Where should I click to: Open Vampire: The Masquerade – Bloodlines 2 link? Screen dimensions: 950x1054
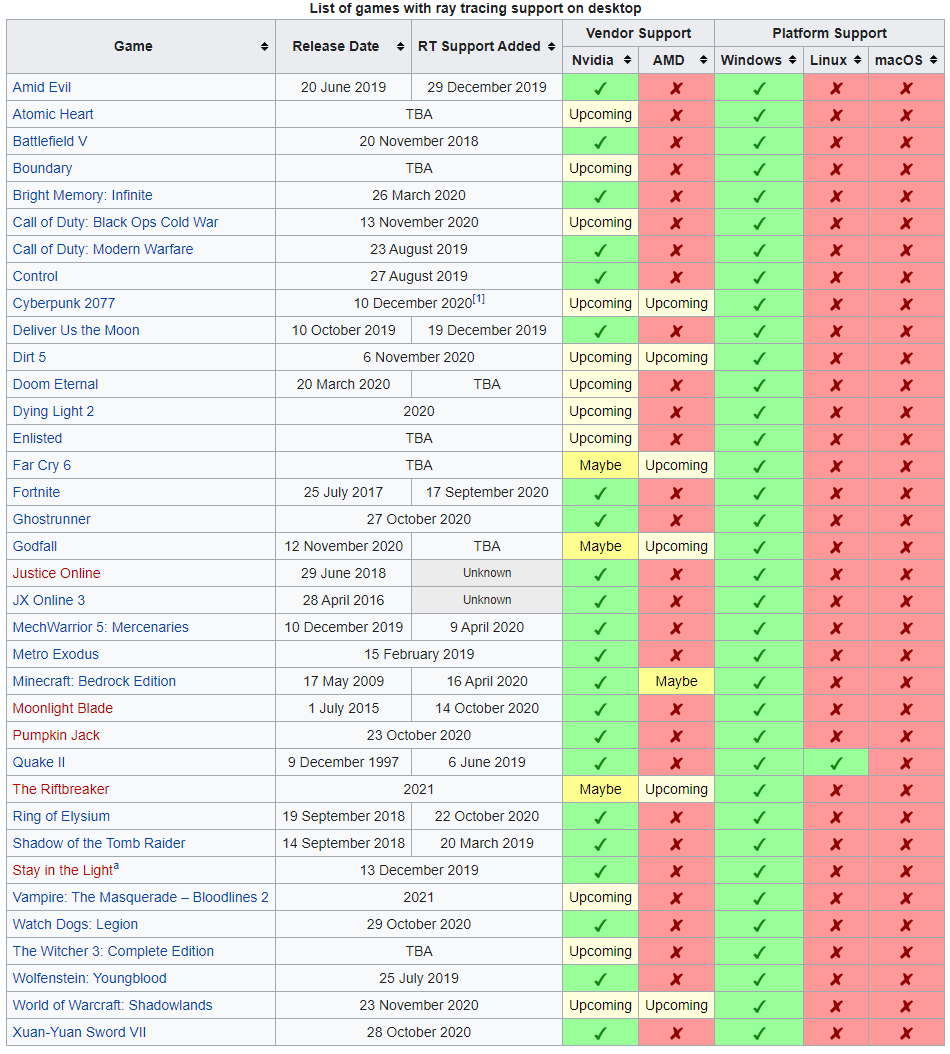click(141, 897)
